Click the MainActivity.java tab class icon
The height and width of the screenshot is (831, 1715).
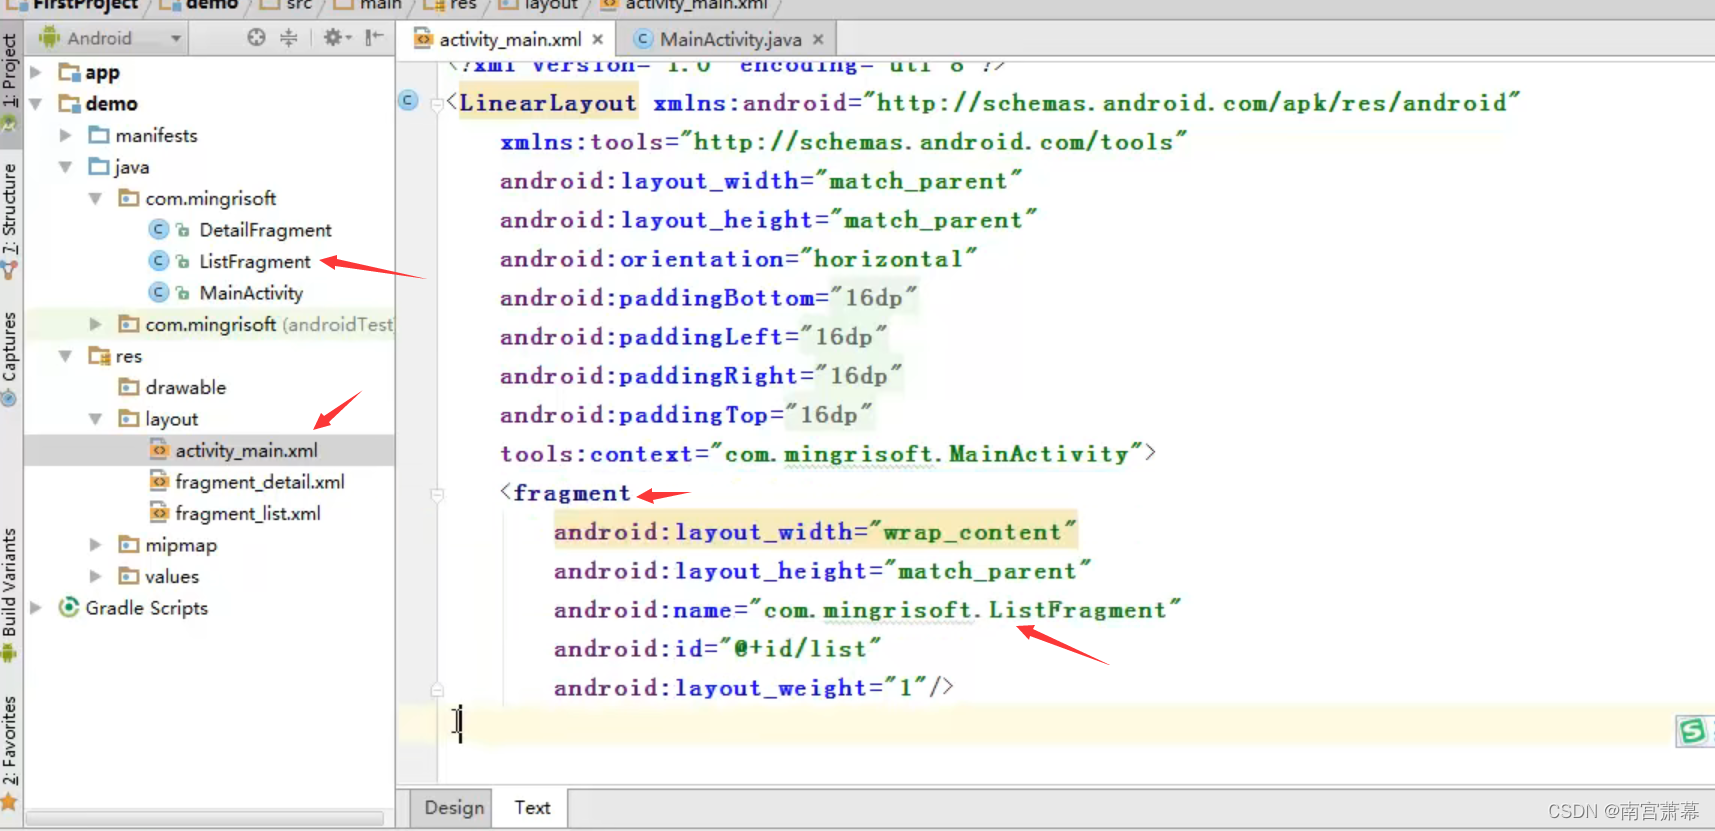tap(644, 39)
